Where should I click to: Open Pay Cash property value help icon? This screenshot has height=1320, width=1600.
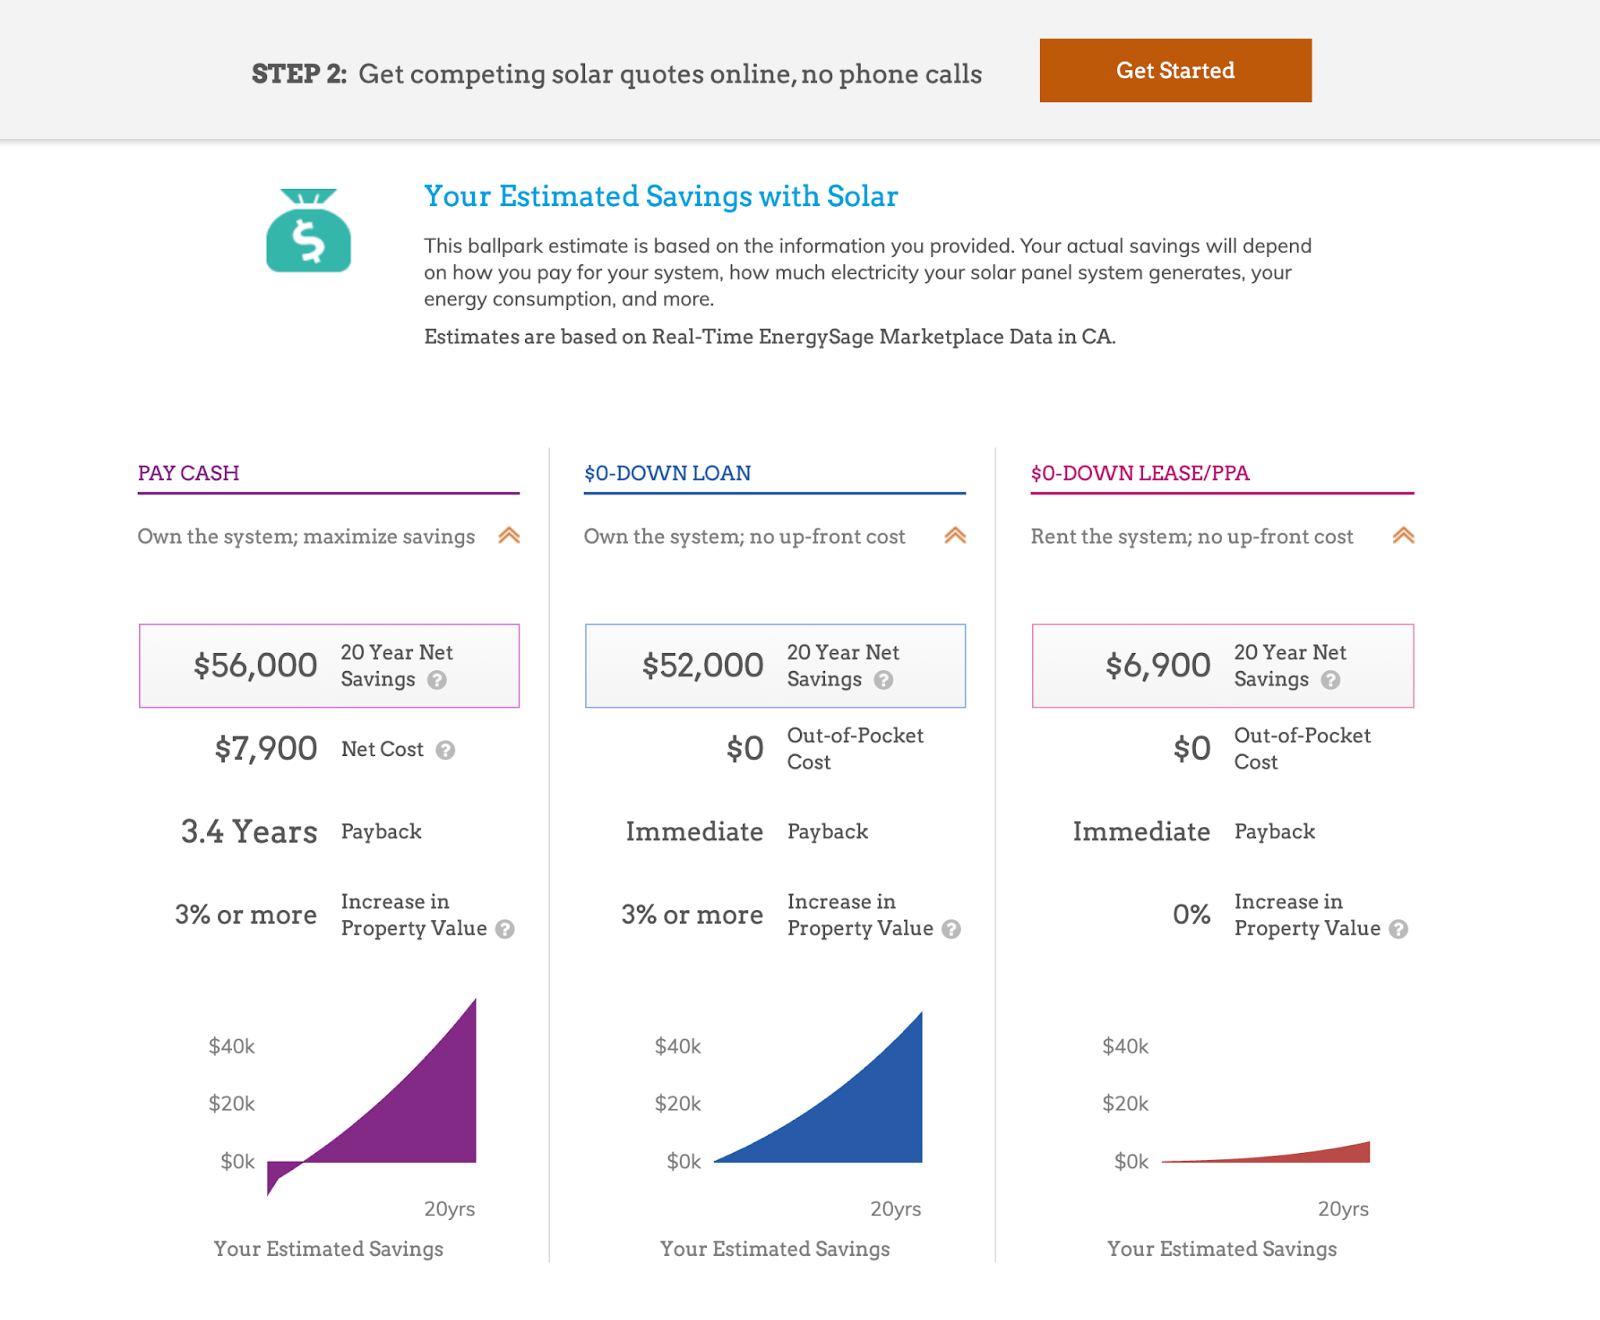(505, 929)
